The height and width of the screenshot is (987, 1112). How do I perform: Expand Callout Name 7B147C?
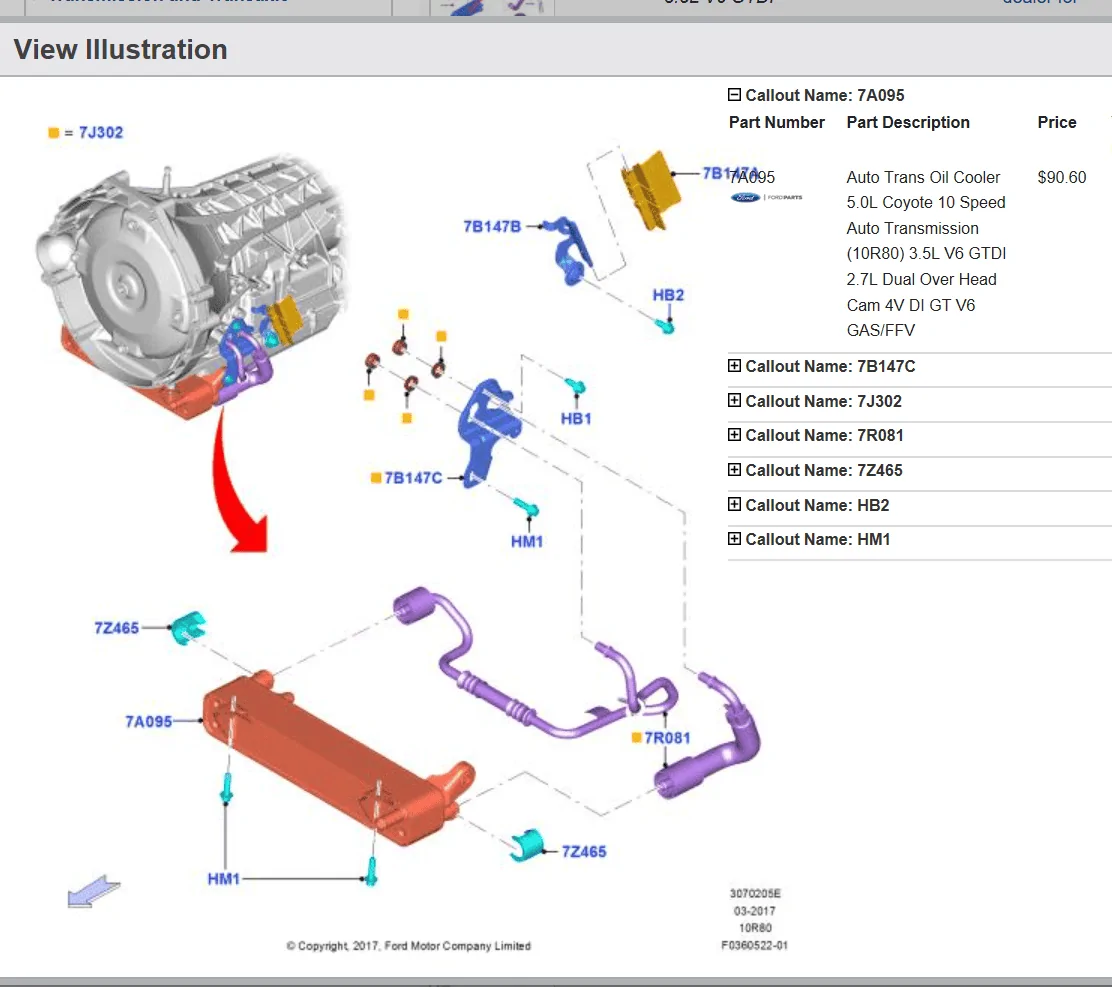[733, 366]
